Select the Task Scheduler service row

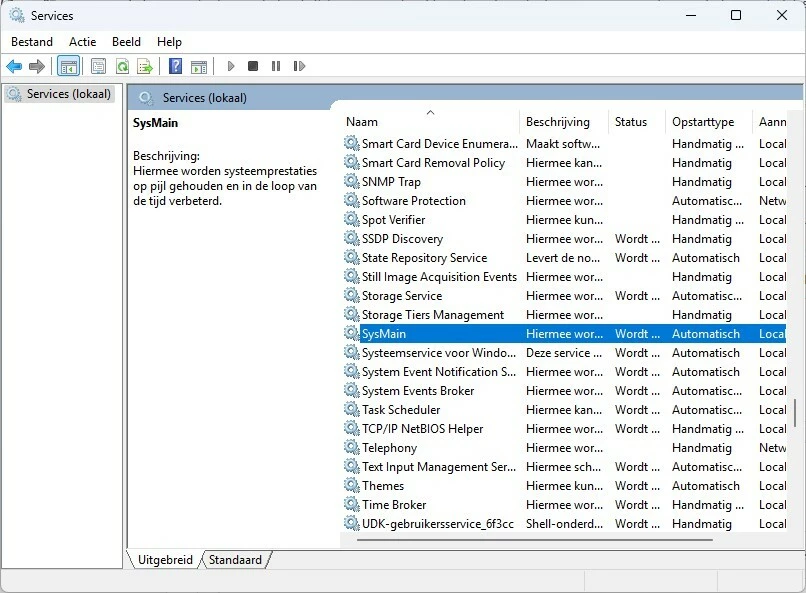click(x=401, y=410)
